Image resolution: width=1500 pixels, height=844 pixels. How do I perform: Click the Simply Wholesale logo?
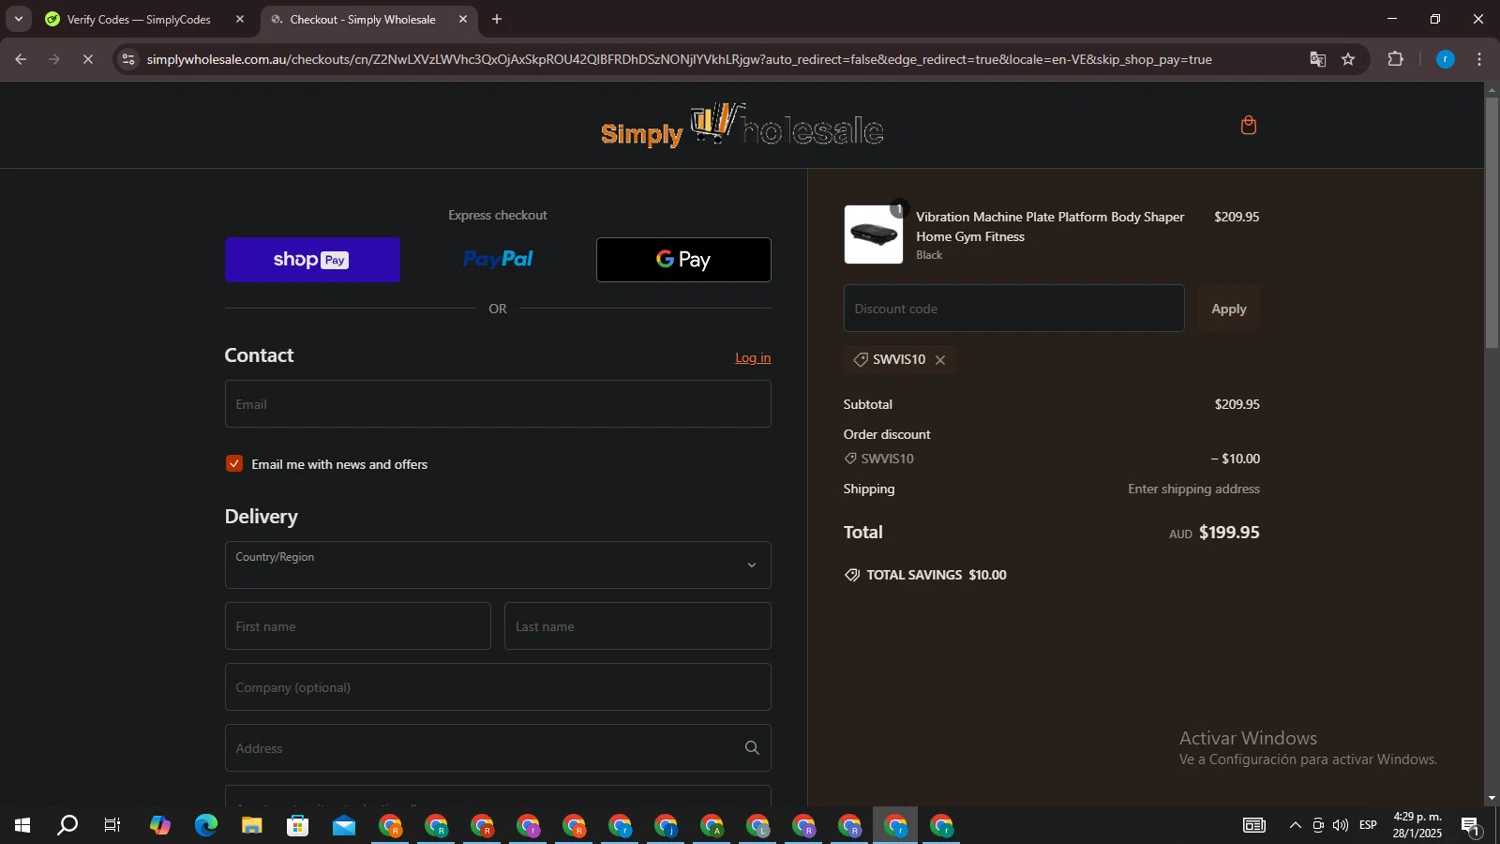click(x=742, y=126)
